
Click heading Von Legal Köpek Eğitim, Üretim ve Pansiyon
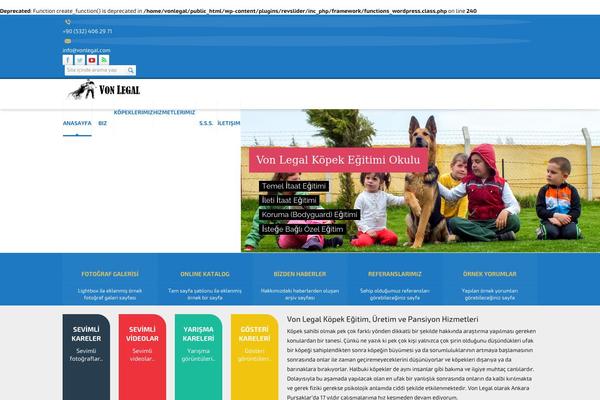(x=382, y=319)
